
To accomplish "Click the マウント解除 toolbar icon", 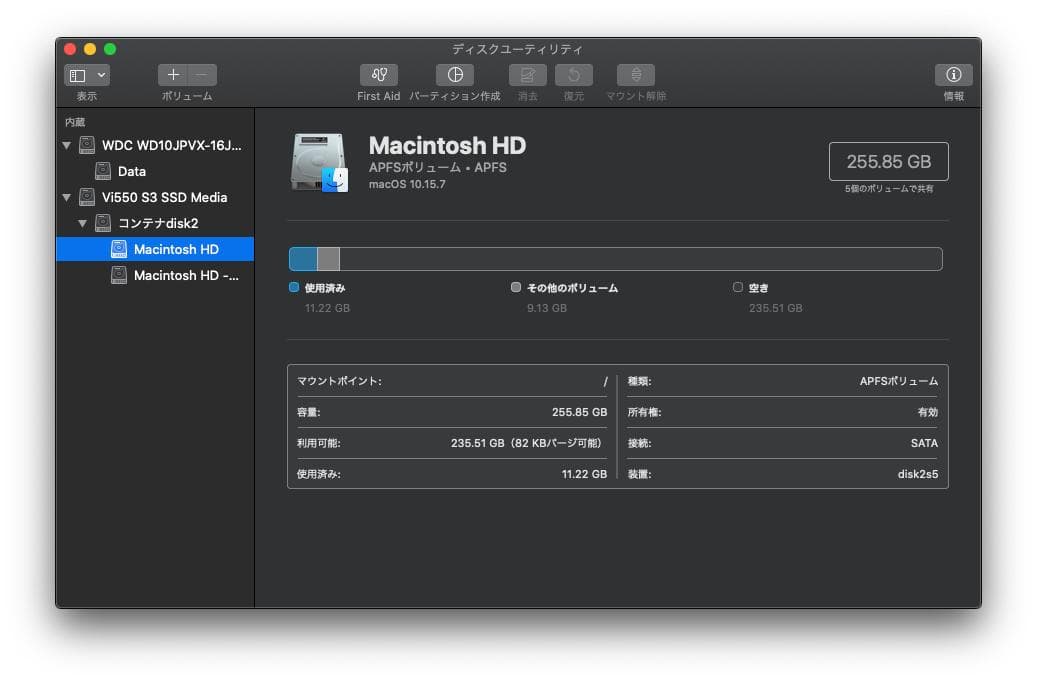I will point(635,75).
